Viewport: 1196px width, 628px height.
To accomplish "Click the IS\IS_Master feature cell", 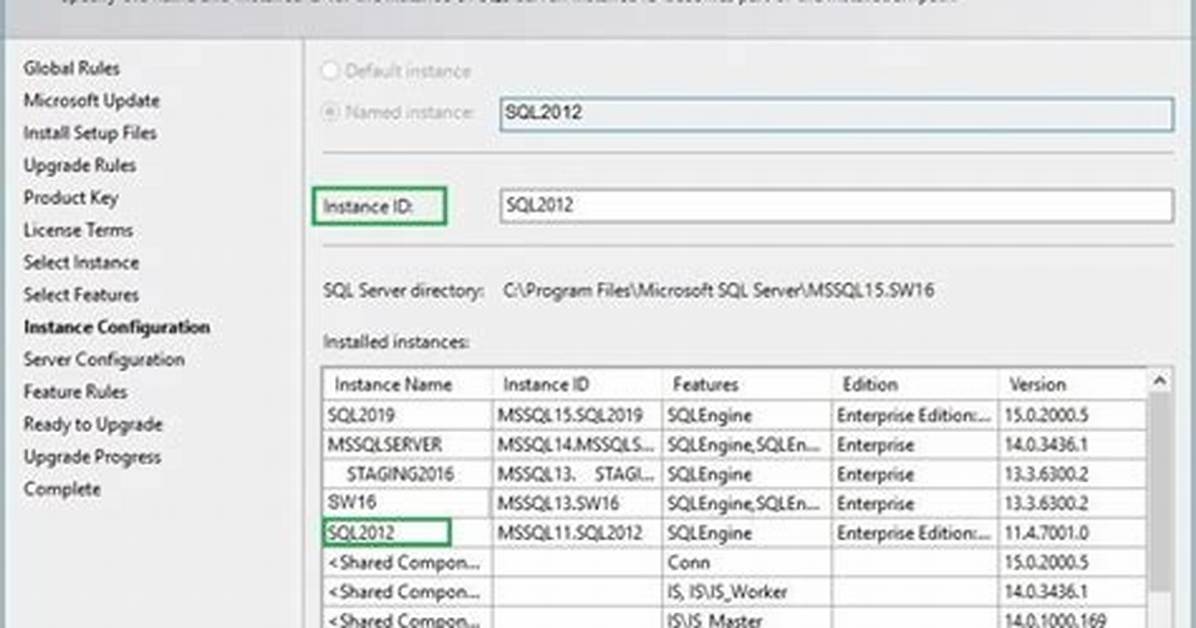I will [x=747, y=620].
